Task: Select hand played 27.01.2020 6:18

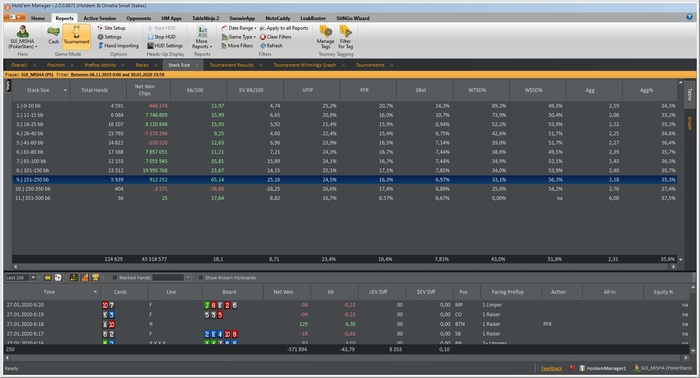Action: (x=346, y=324)
